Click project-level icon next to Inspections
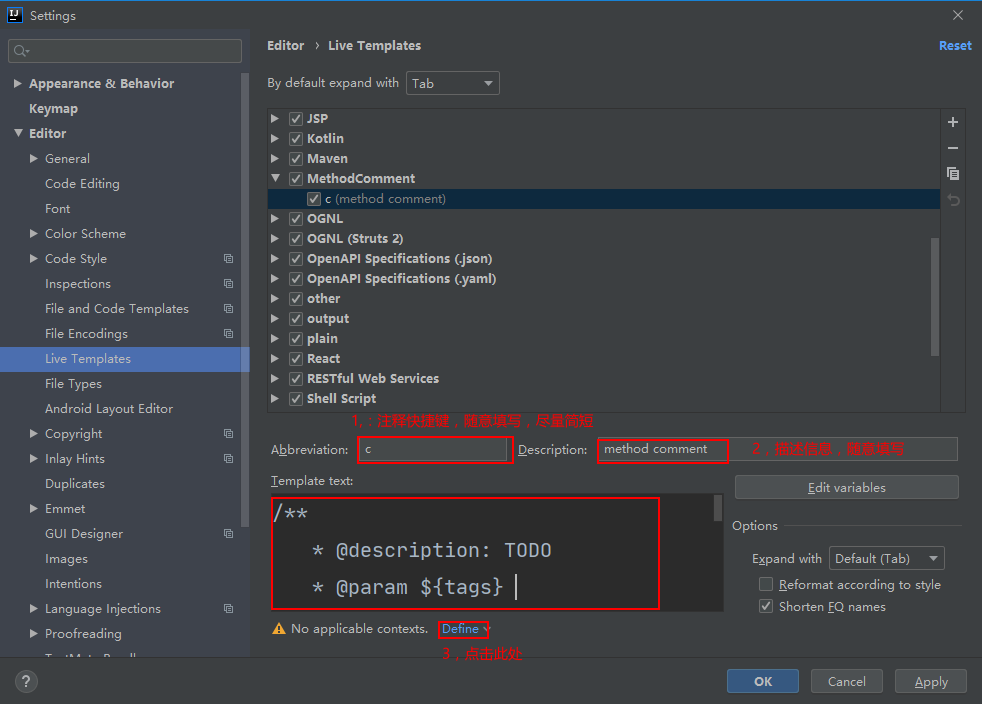The width and height of the screenshot is (982, 704). point(229,284)
